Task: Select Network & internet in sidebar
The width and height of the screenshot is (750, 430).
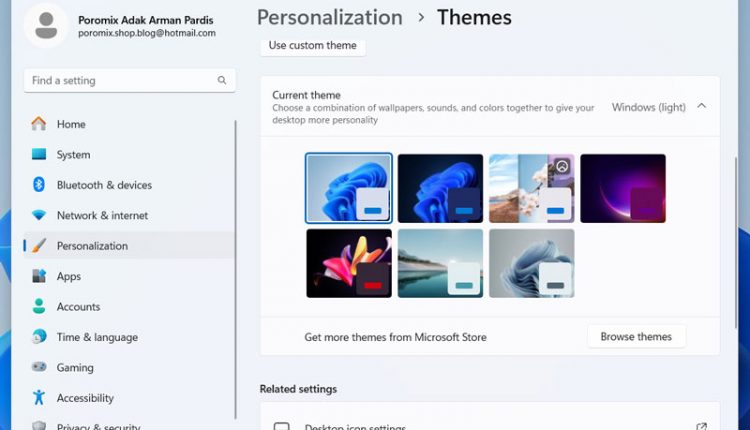Action: coord(129,215)
